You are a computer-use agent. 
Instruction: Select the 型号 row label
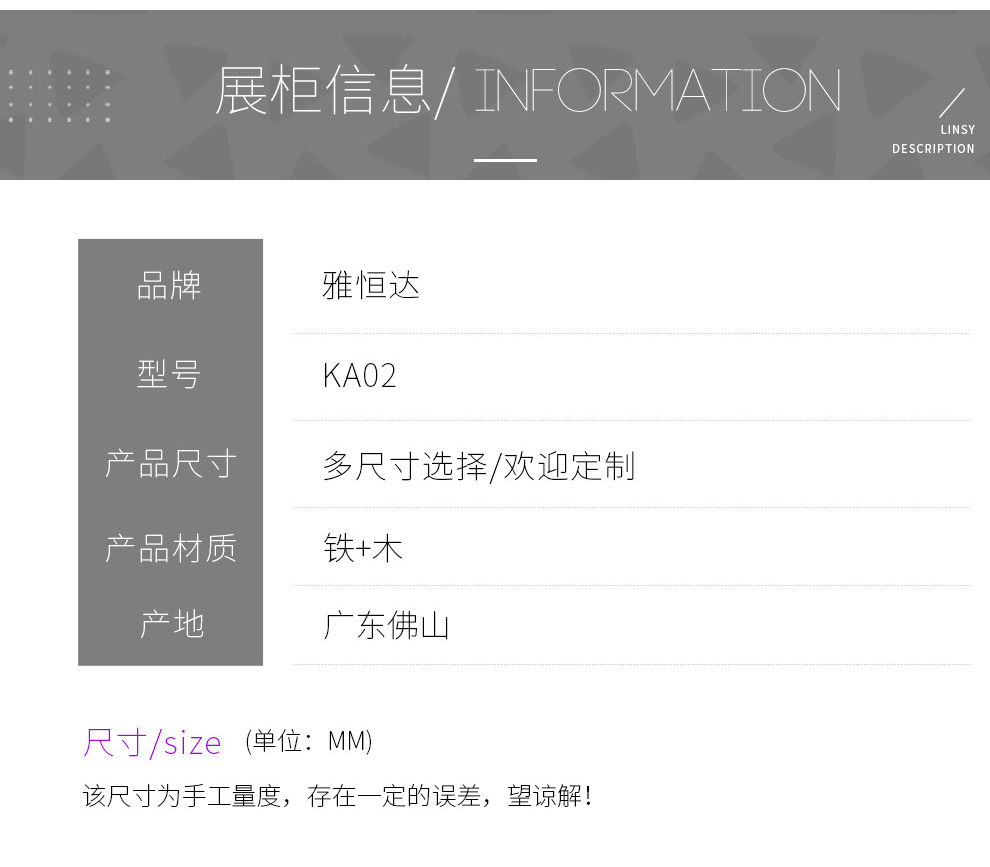coord(170,374)
